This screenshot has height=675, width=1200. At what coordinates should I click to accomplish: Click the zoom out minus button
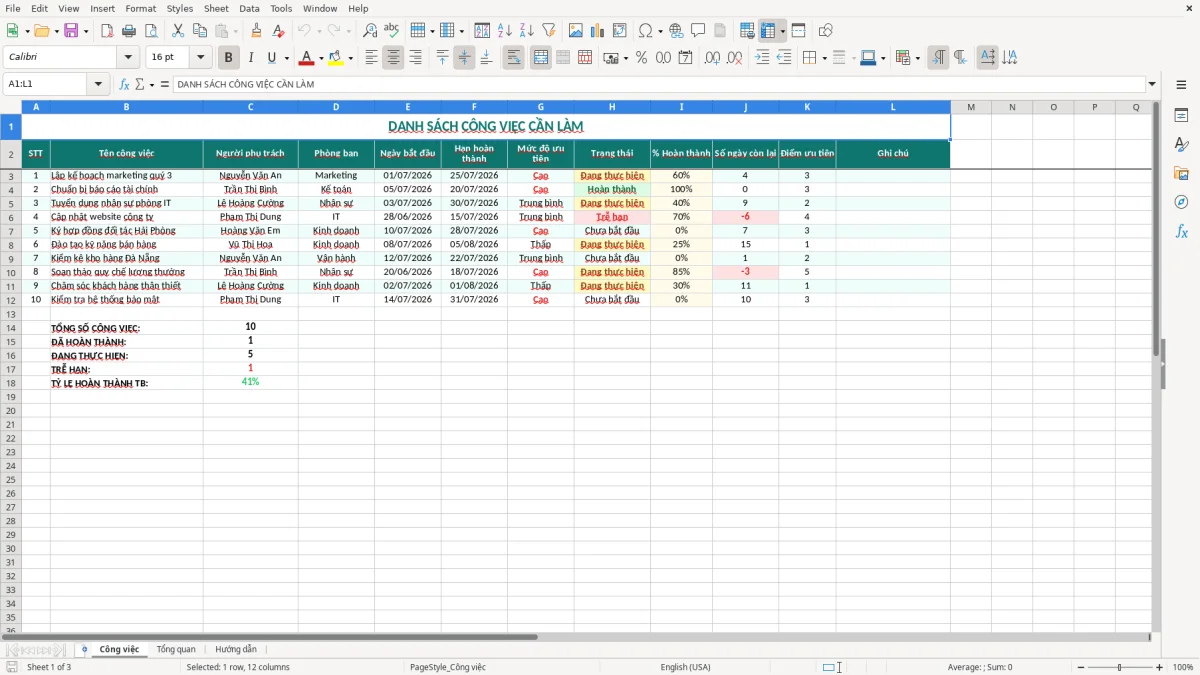coord(1079,667)
